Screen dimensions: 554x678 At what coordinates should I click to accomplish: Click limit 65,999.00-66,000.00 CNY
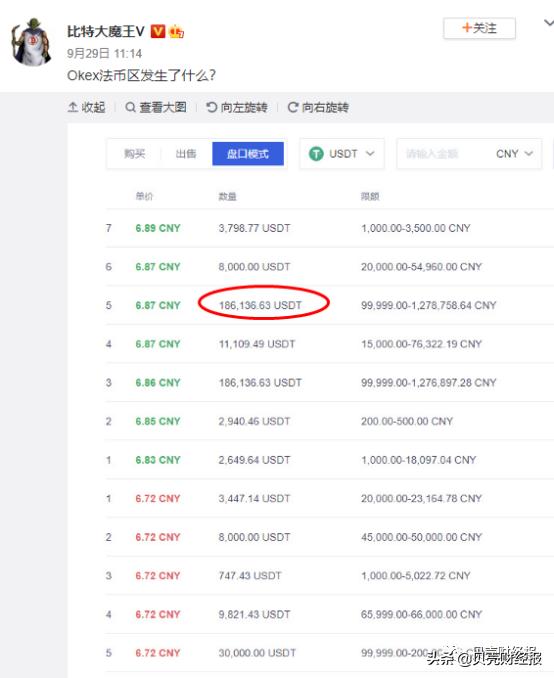pos(421,614)
